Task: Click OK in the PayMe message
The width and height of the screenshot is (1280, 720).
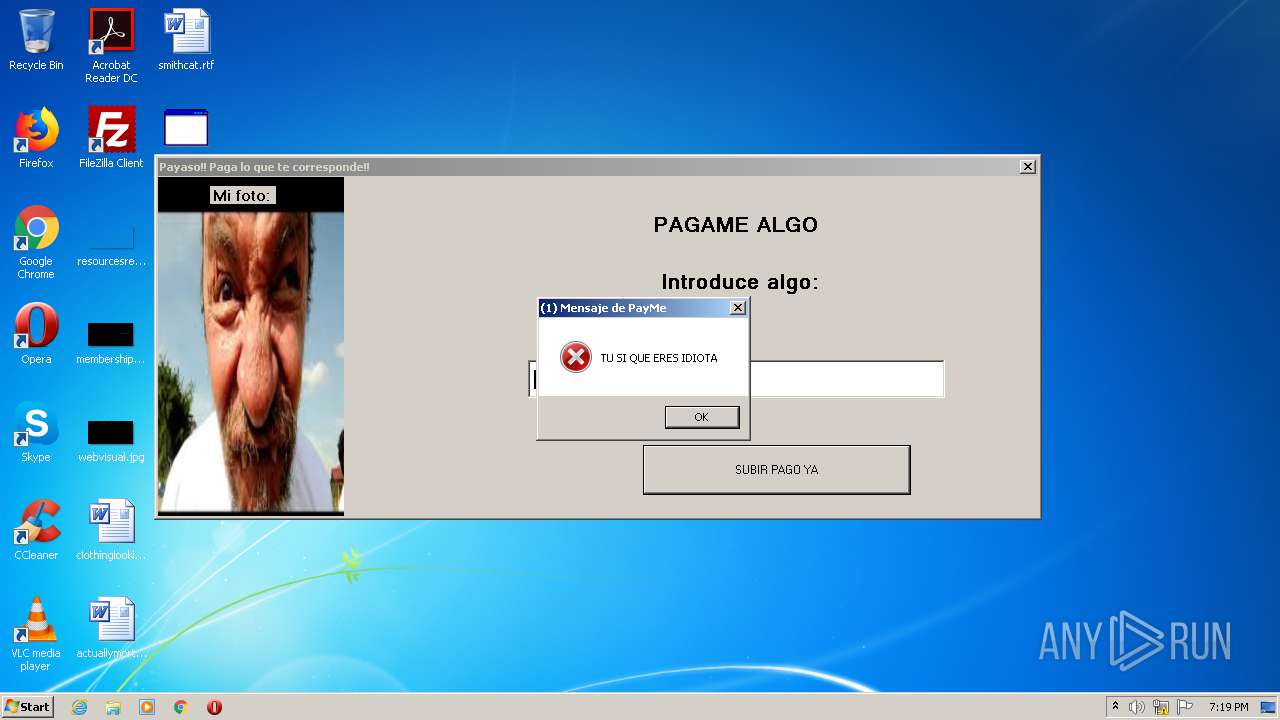Action: click(702, 417)
